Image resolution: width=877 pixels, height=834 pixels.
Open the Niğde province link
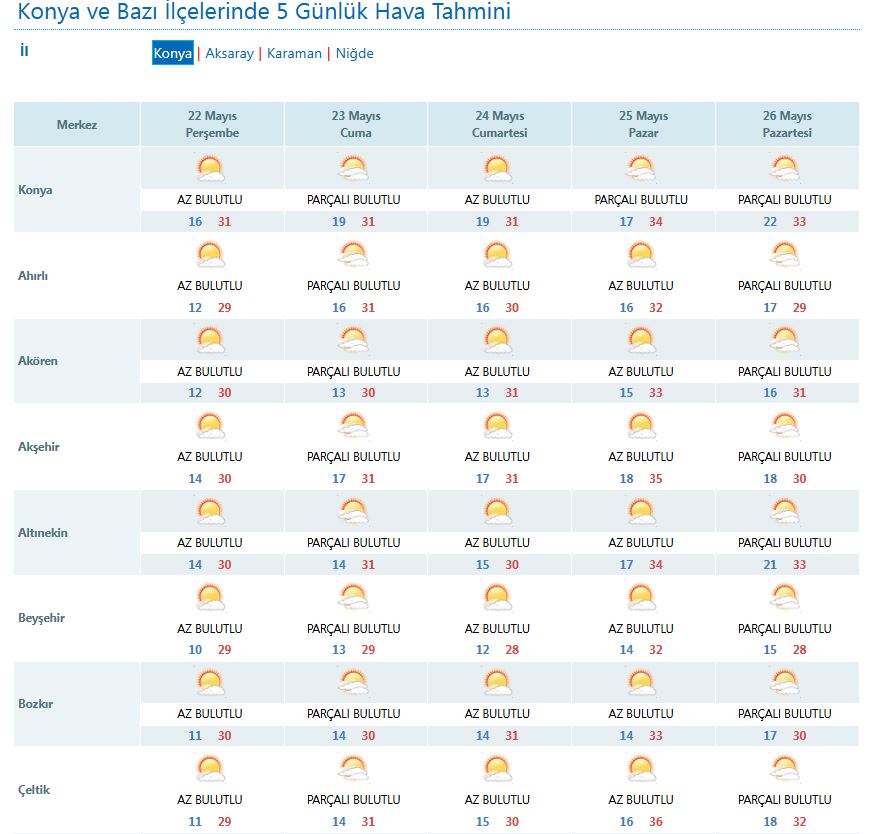pyautogui.click(x=354, y=54)
